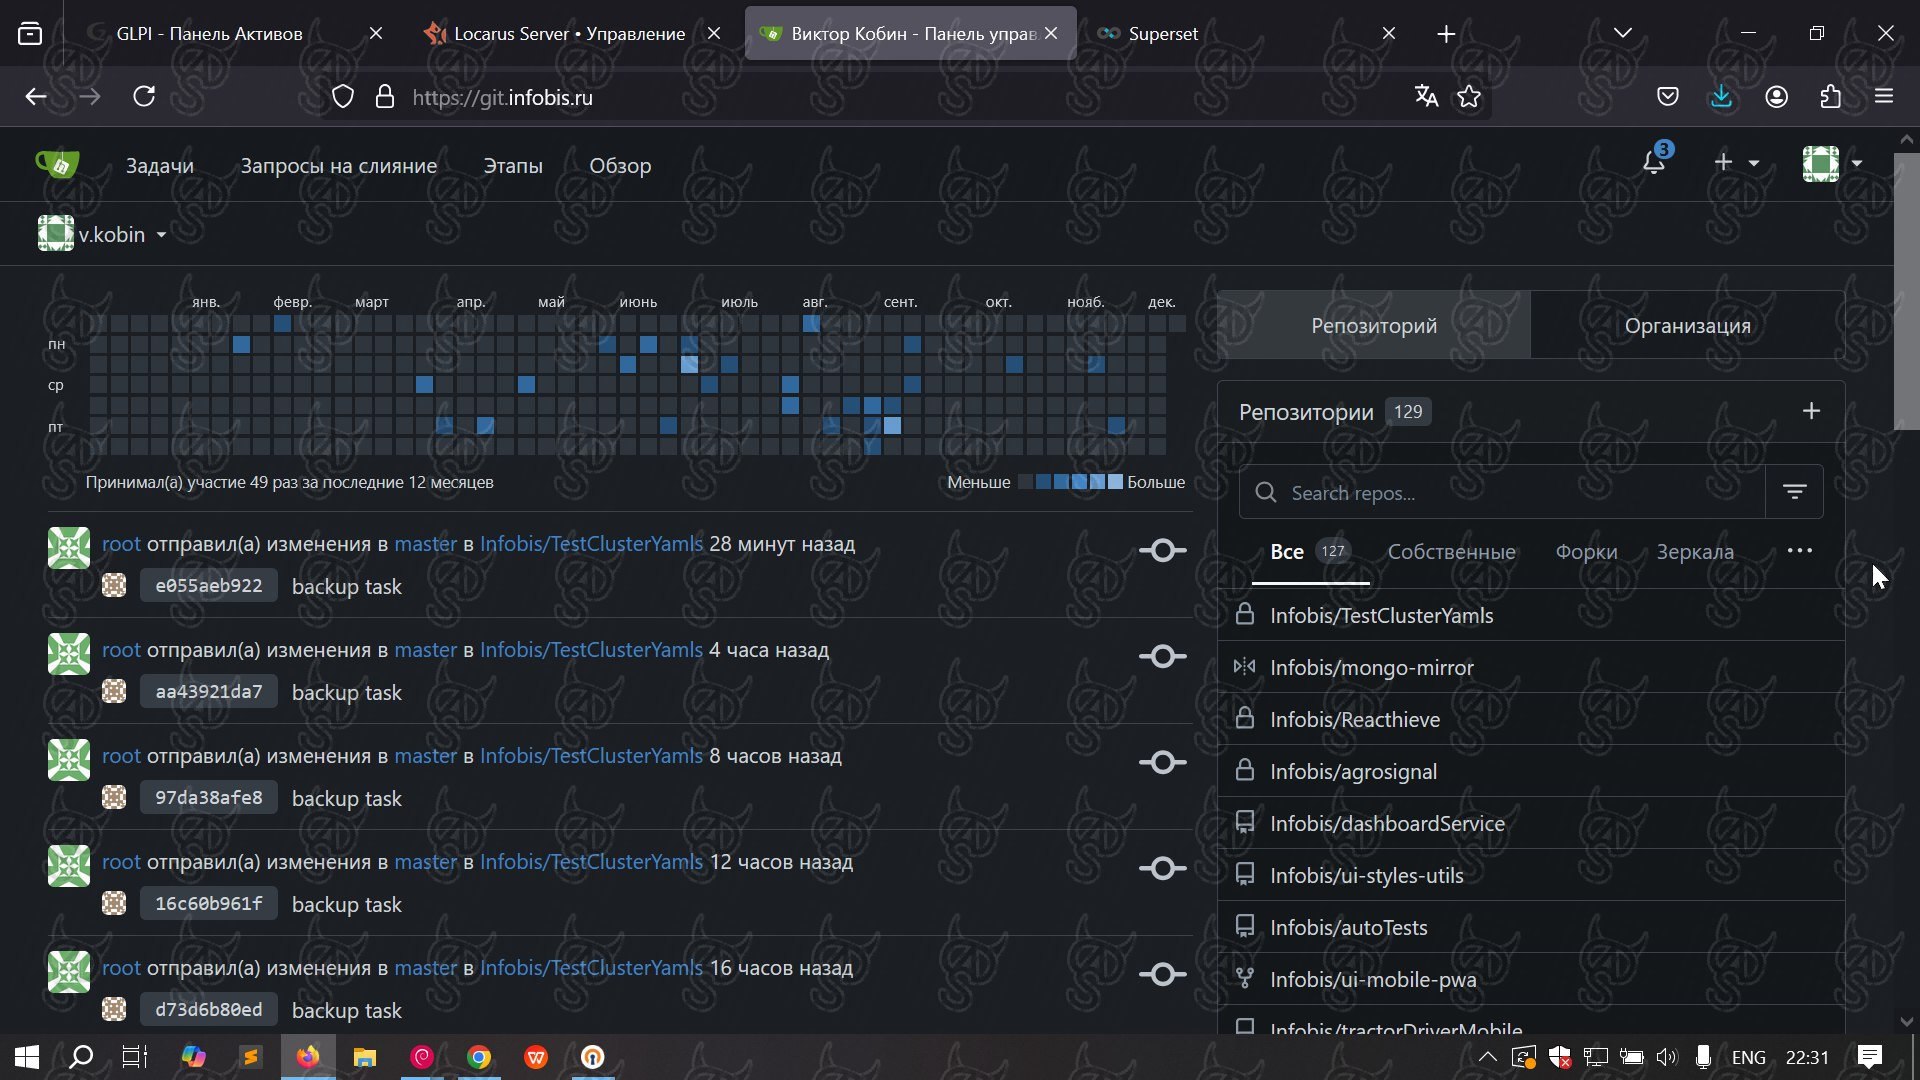Click commit icon beside the 28 minutes entry

[1162, 550]
